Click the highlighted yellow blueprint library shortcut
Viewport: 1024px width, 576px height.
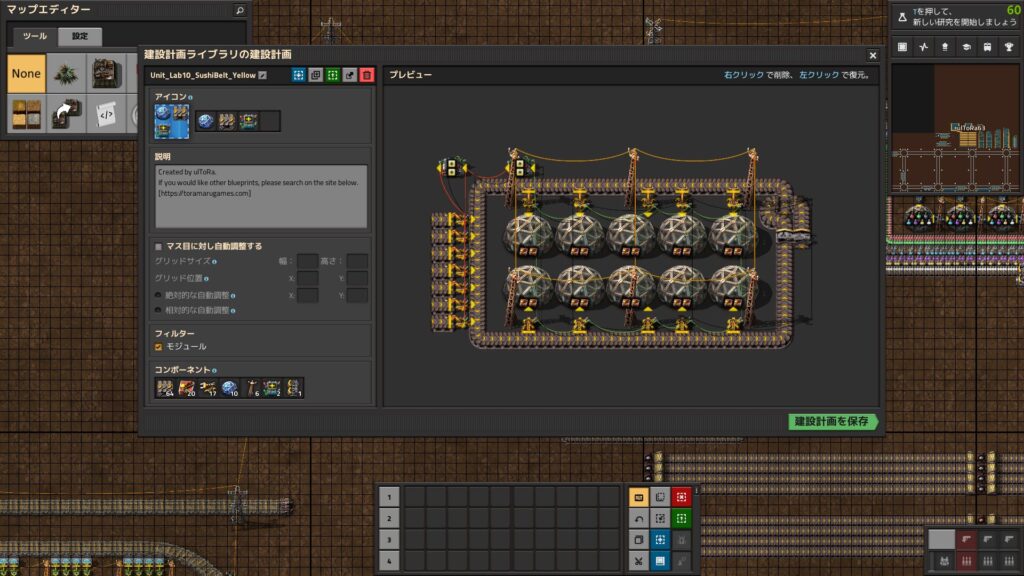(639, 497)
